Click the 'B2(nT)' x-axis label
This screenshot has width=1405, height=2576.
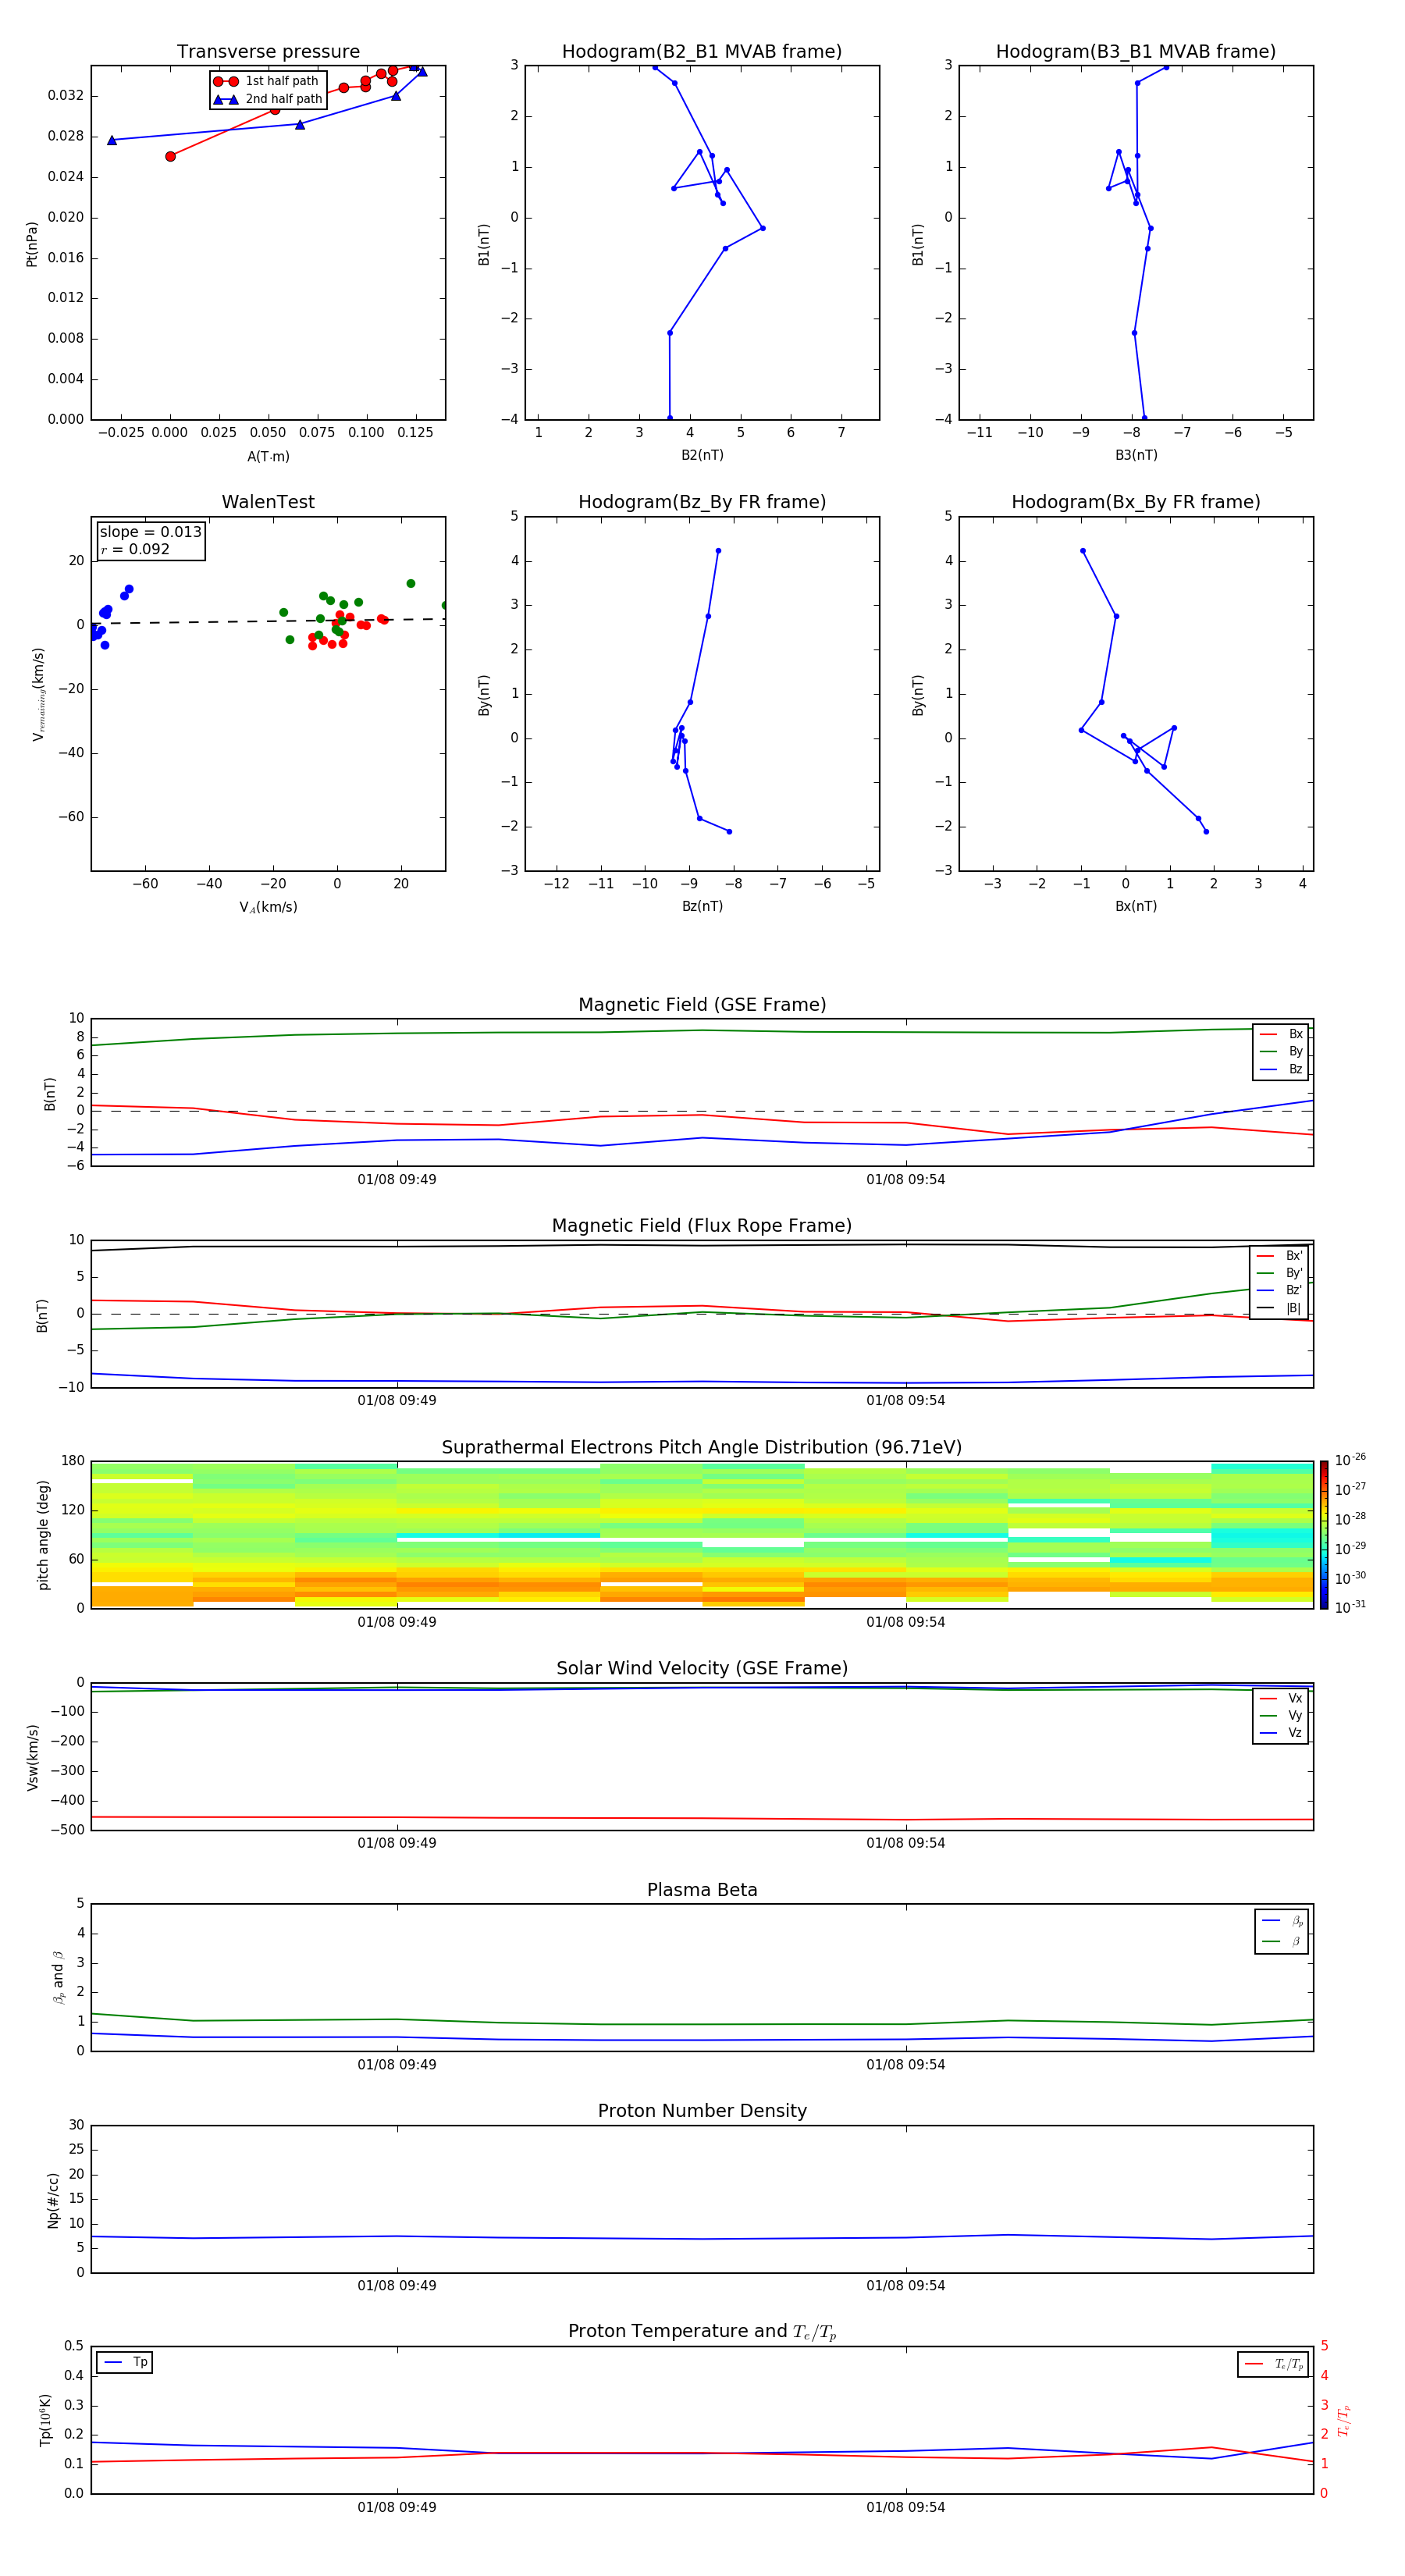coord(702,455)
